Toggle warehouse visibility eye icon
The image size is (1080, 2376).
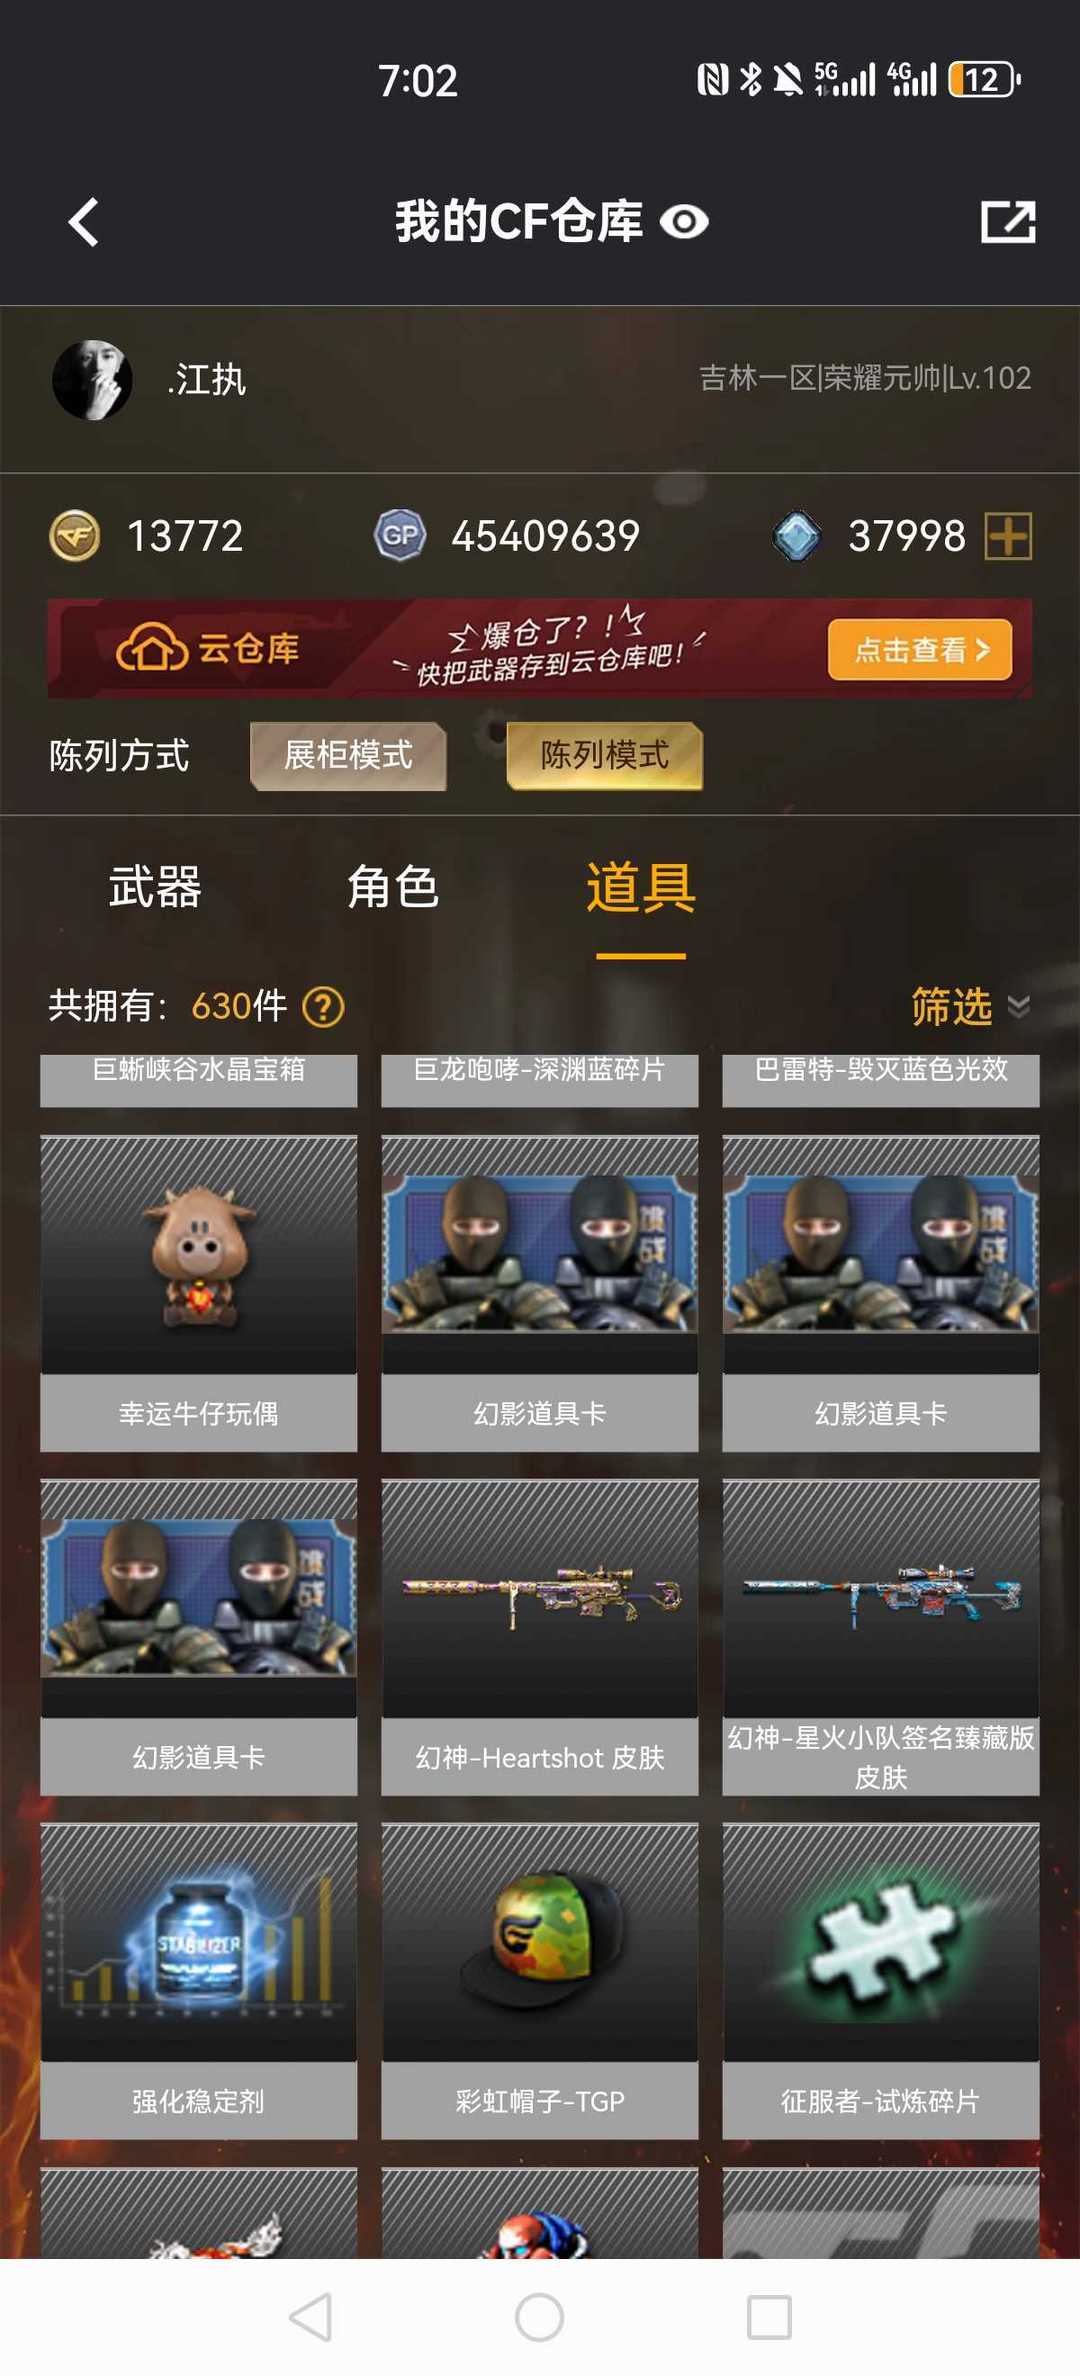[685, 221]
